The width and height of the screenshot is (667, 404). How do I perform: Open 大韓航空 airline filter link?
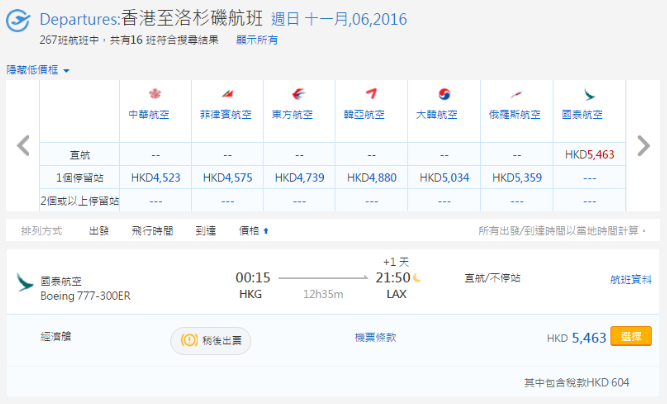click(436, 114)
